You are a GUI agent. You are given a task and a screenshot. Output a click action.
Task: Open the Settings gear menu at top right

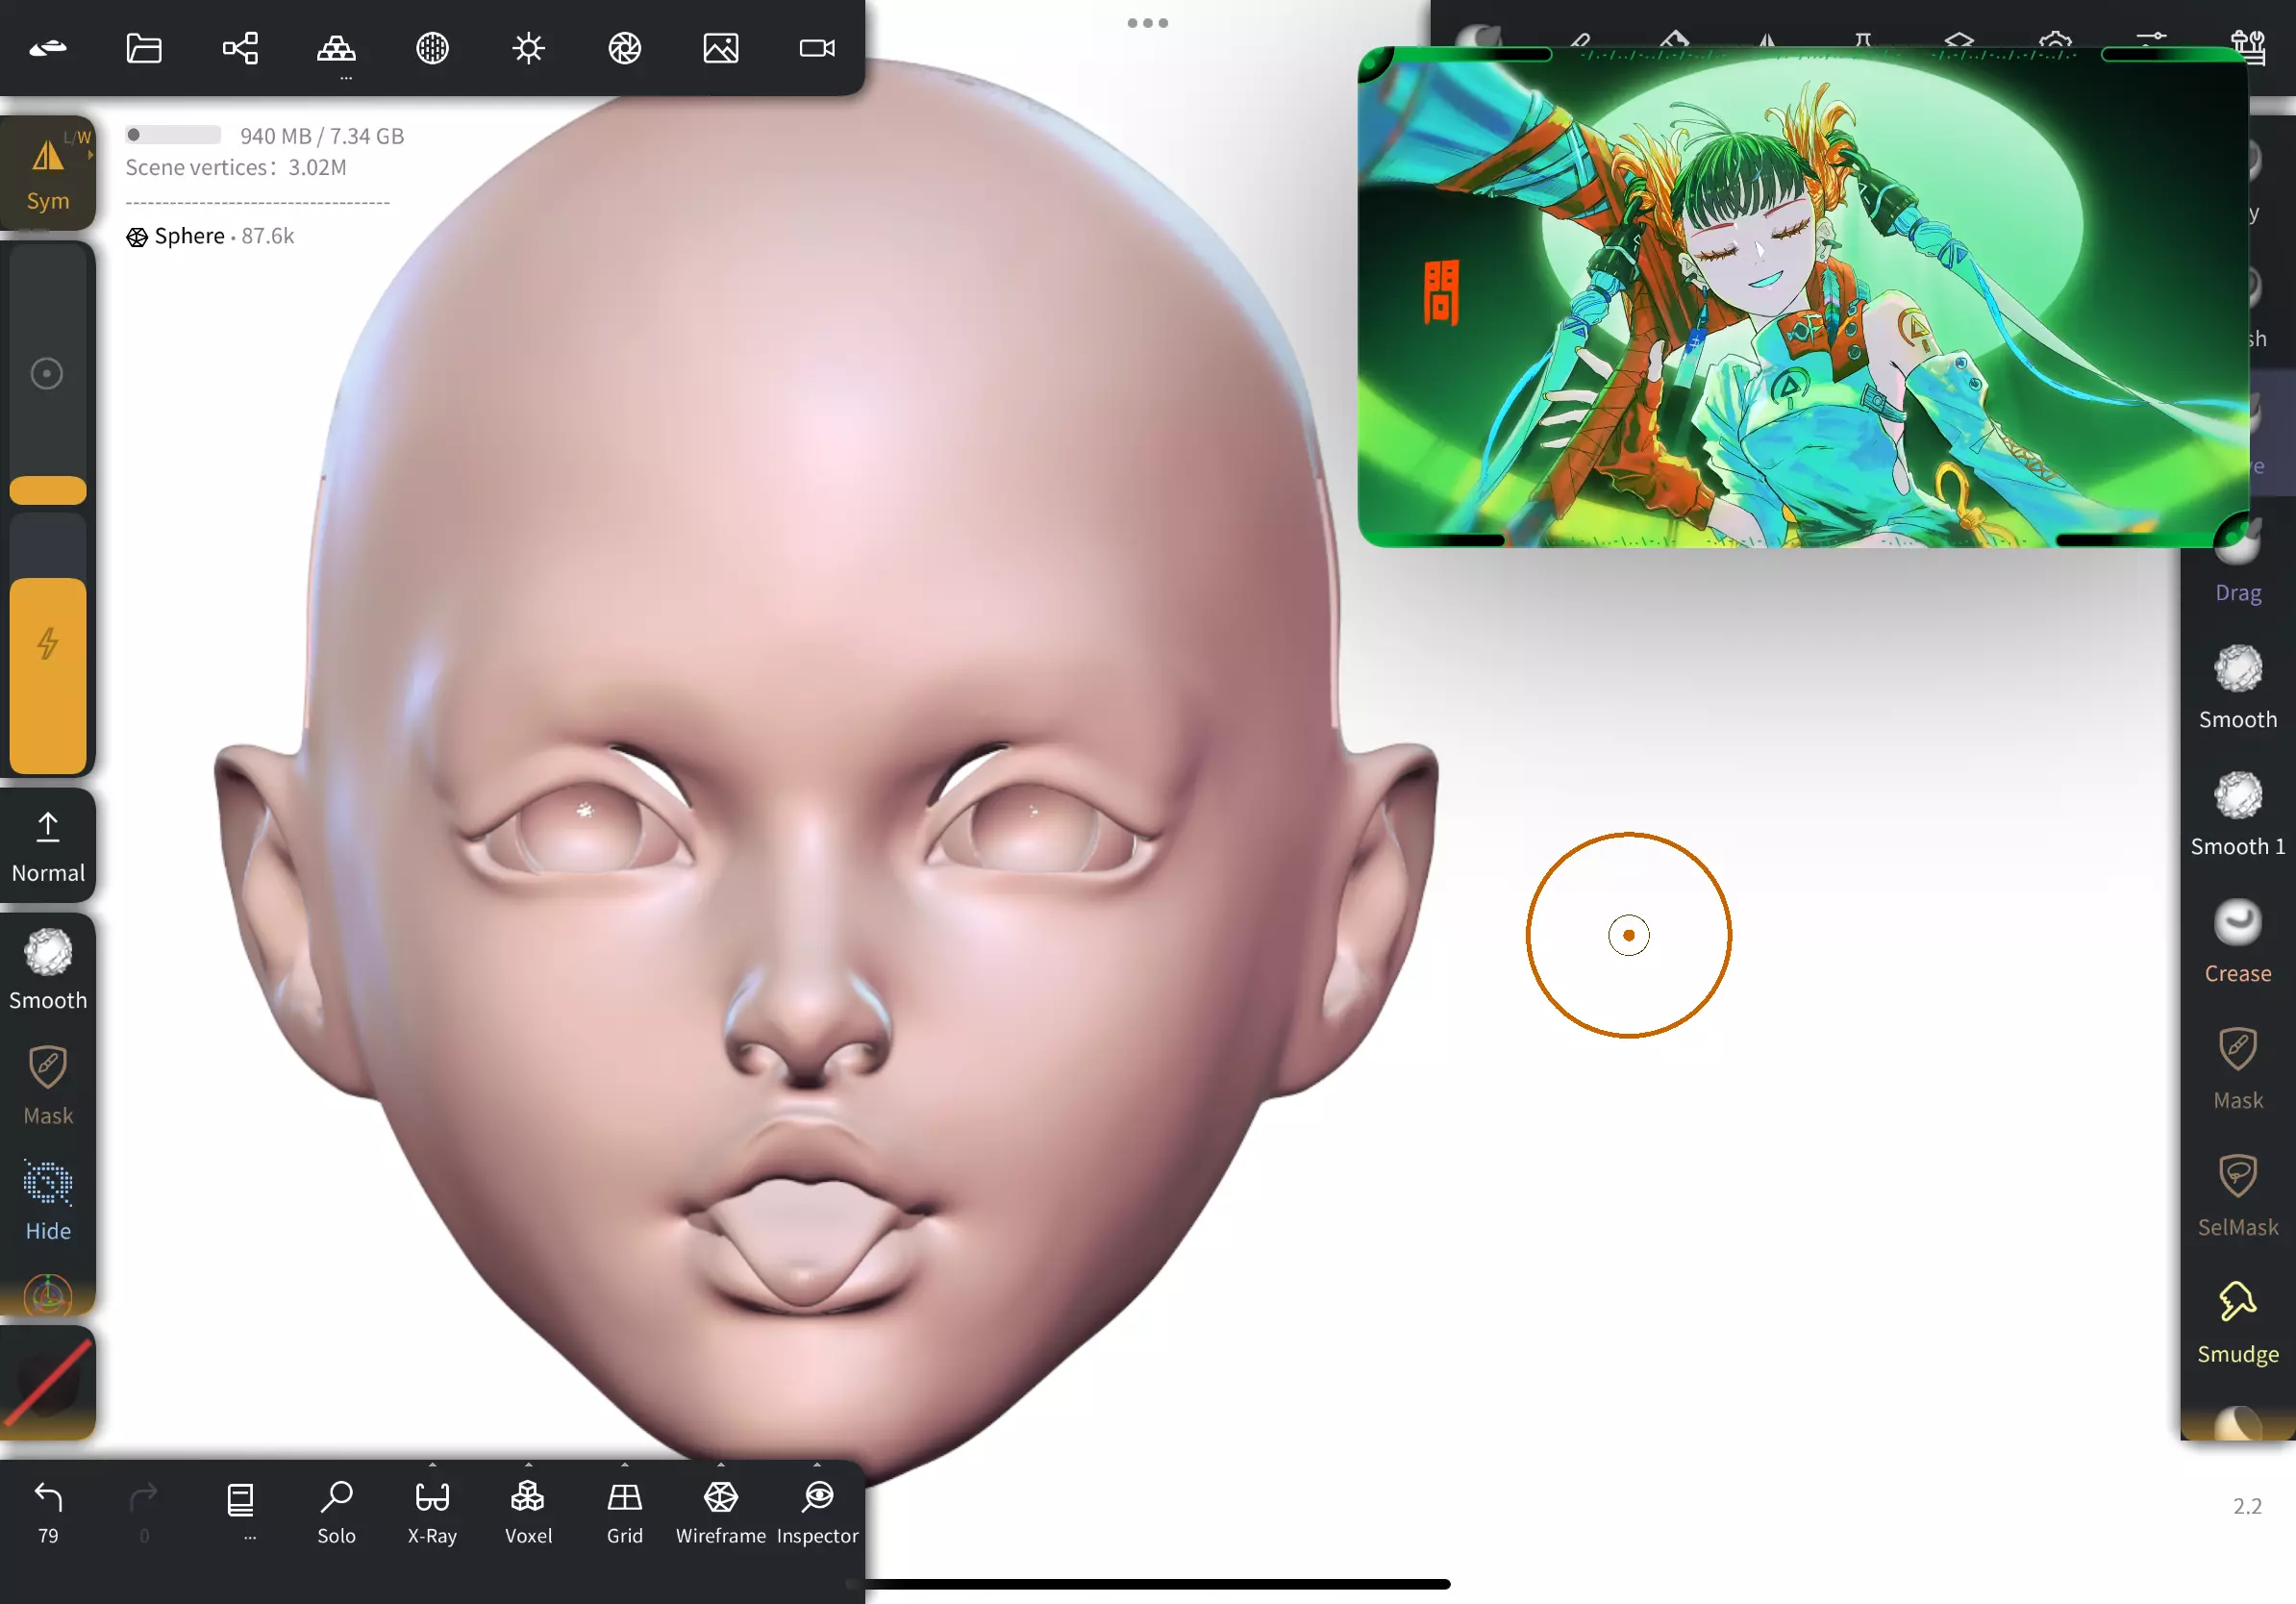pos(2055,42)
